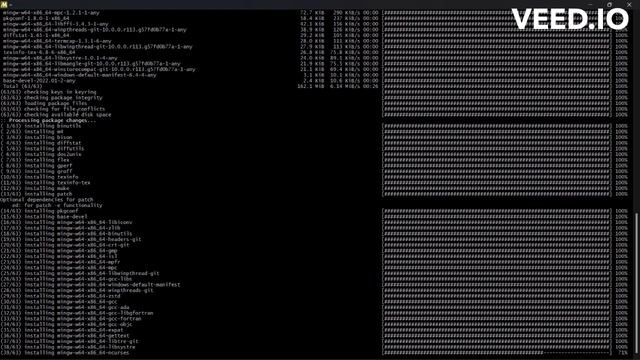Click the 'installing bison' line
The height and width of the screenshot is (360, 640).
[x=37, y=138]
